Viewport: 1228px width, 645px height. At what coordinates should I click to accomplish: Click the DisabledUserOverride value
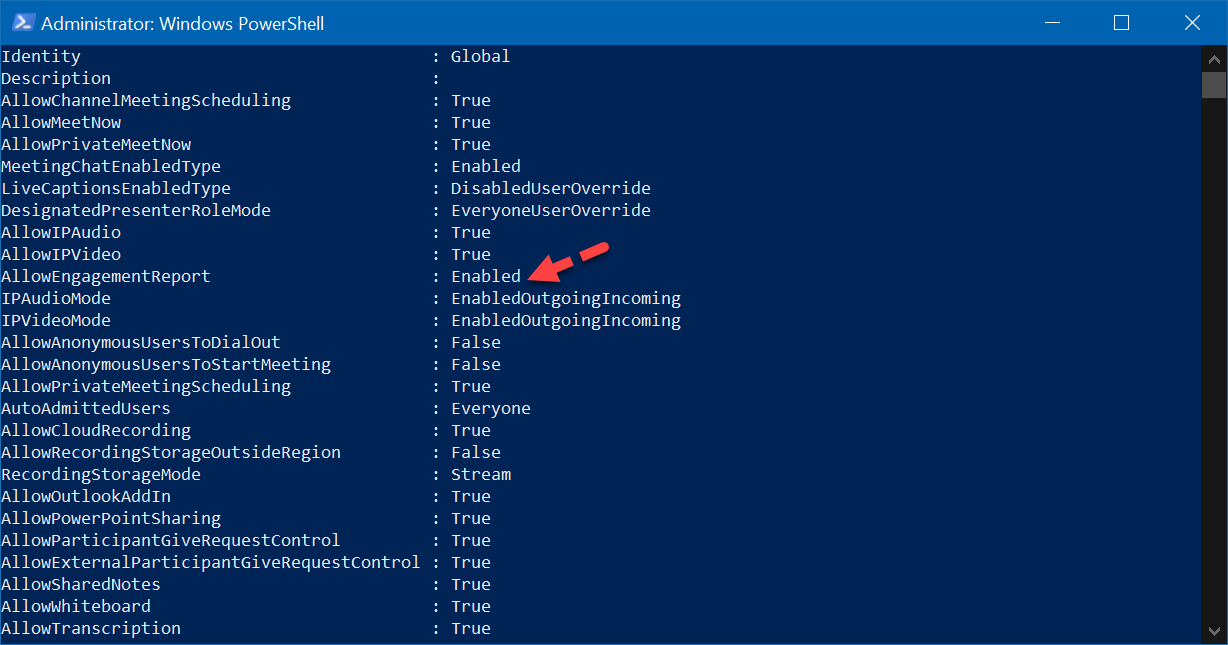pos(550,188)
